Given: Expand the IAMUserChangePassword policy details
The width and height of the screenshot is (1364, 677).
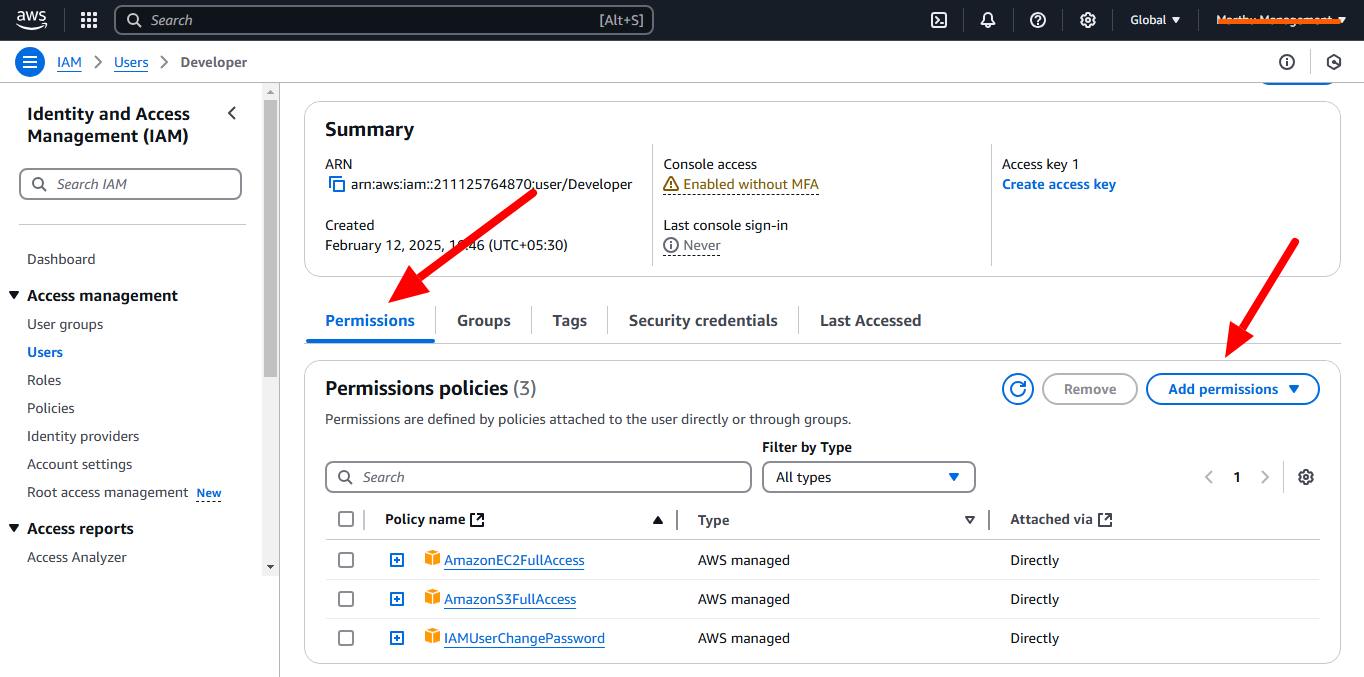Looking at the screenshot, I should [x=397, y=638].
